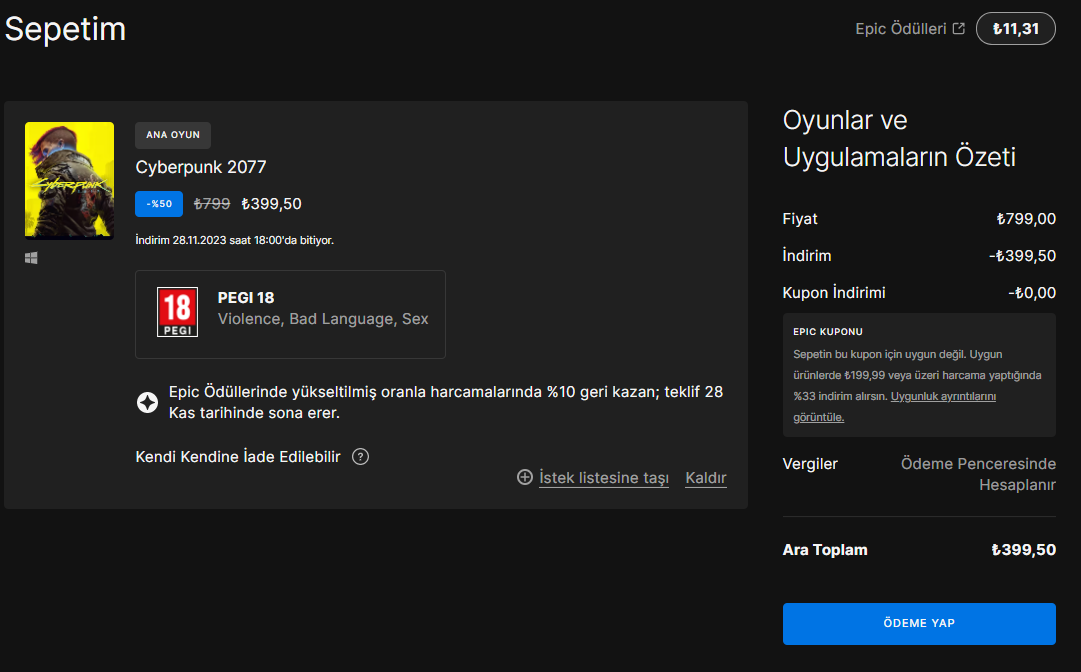This screenshot has height=672, width=1081.
Task: Click the PEGI 18 rating icon
Action: (x=177, y=312)
